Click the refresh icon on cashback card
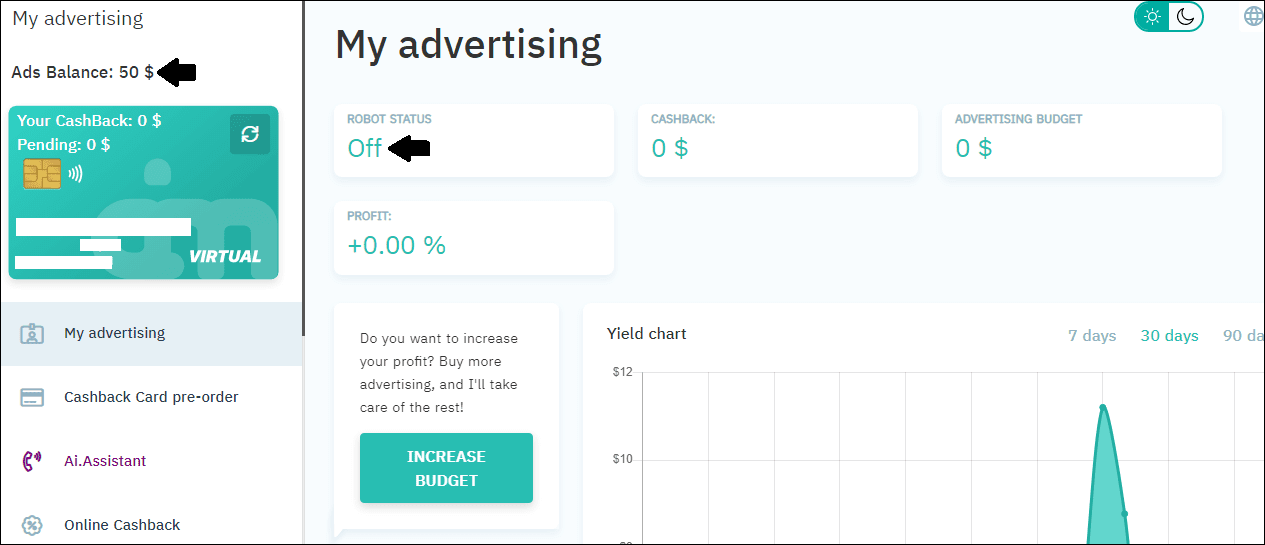This screenshot has width=1265, height=545. (x=250, y=134)
